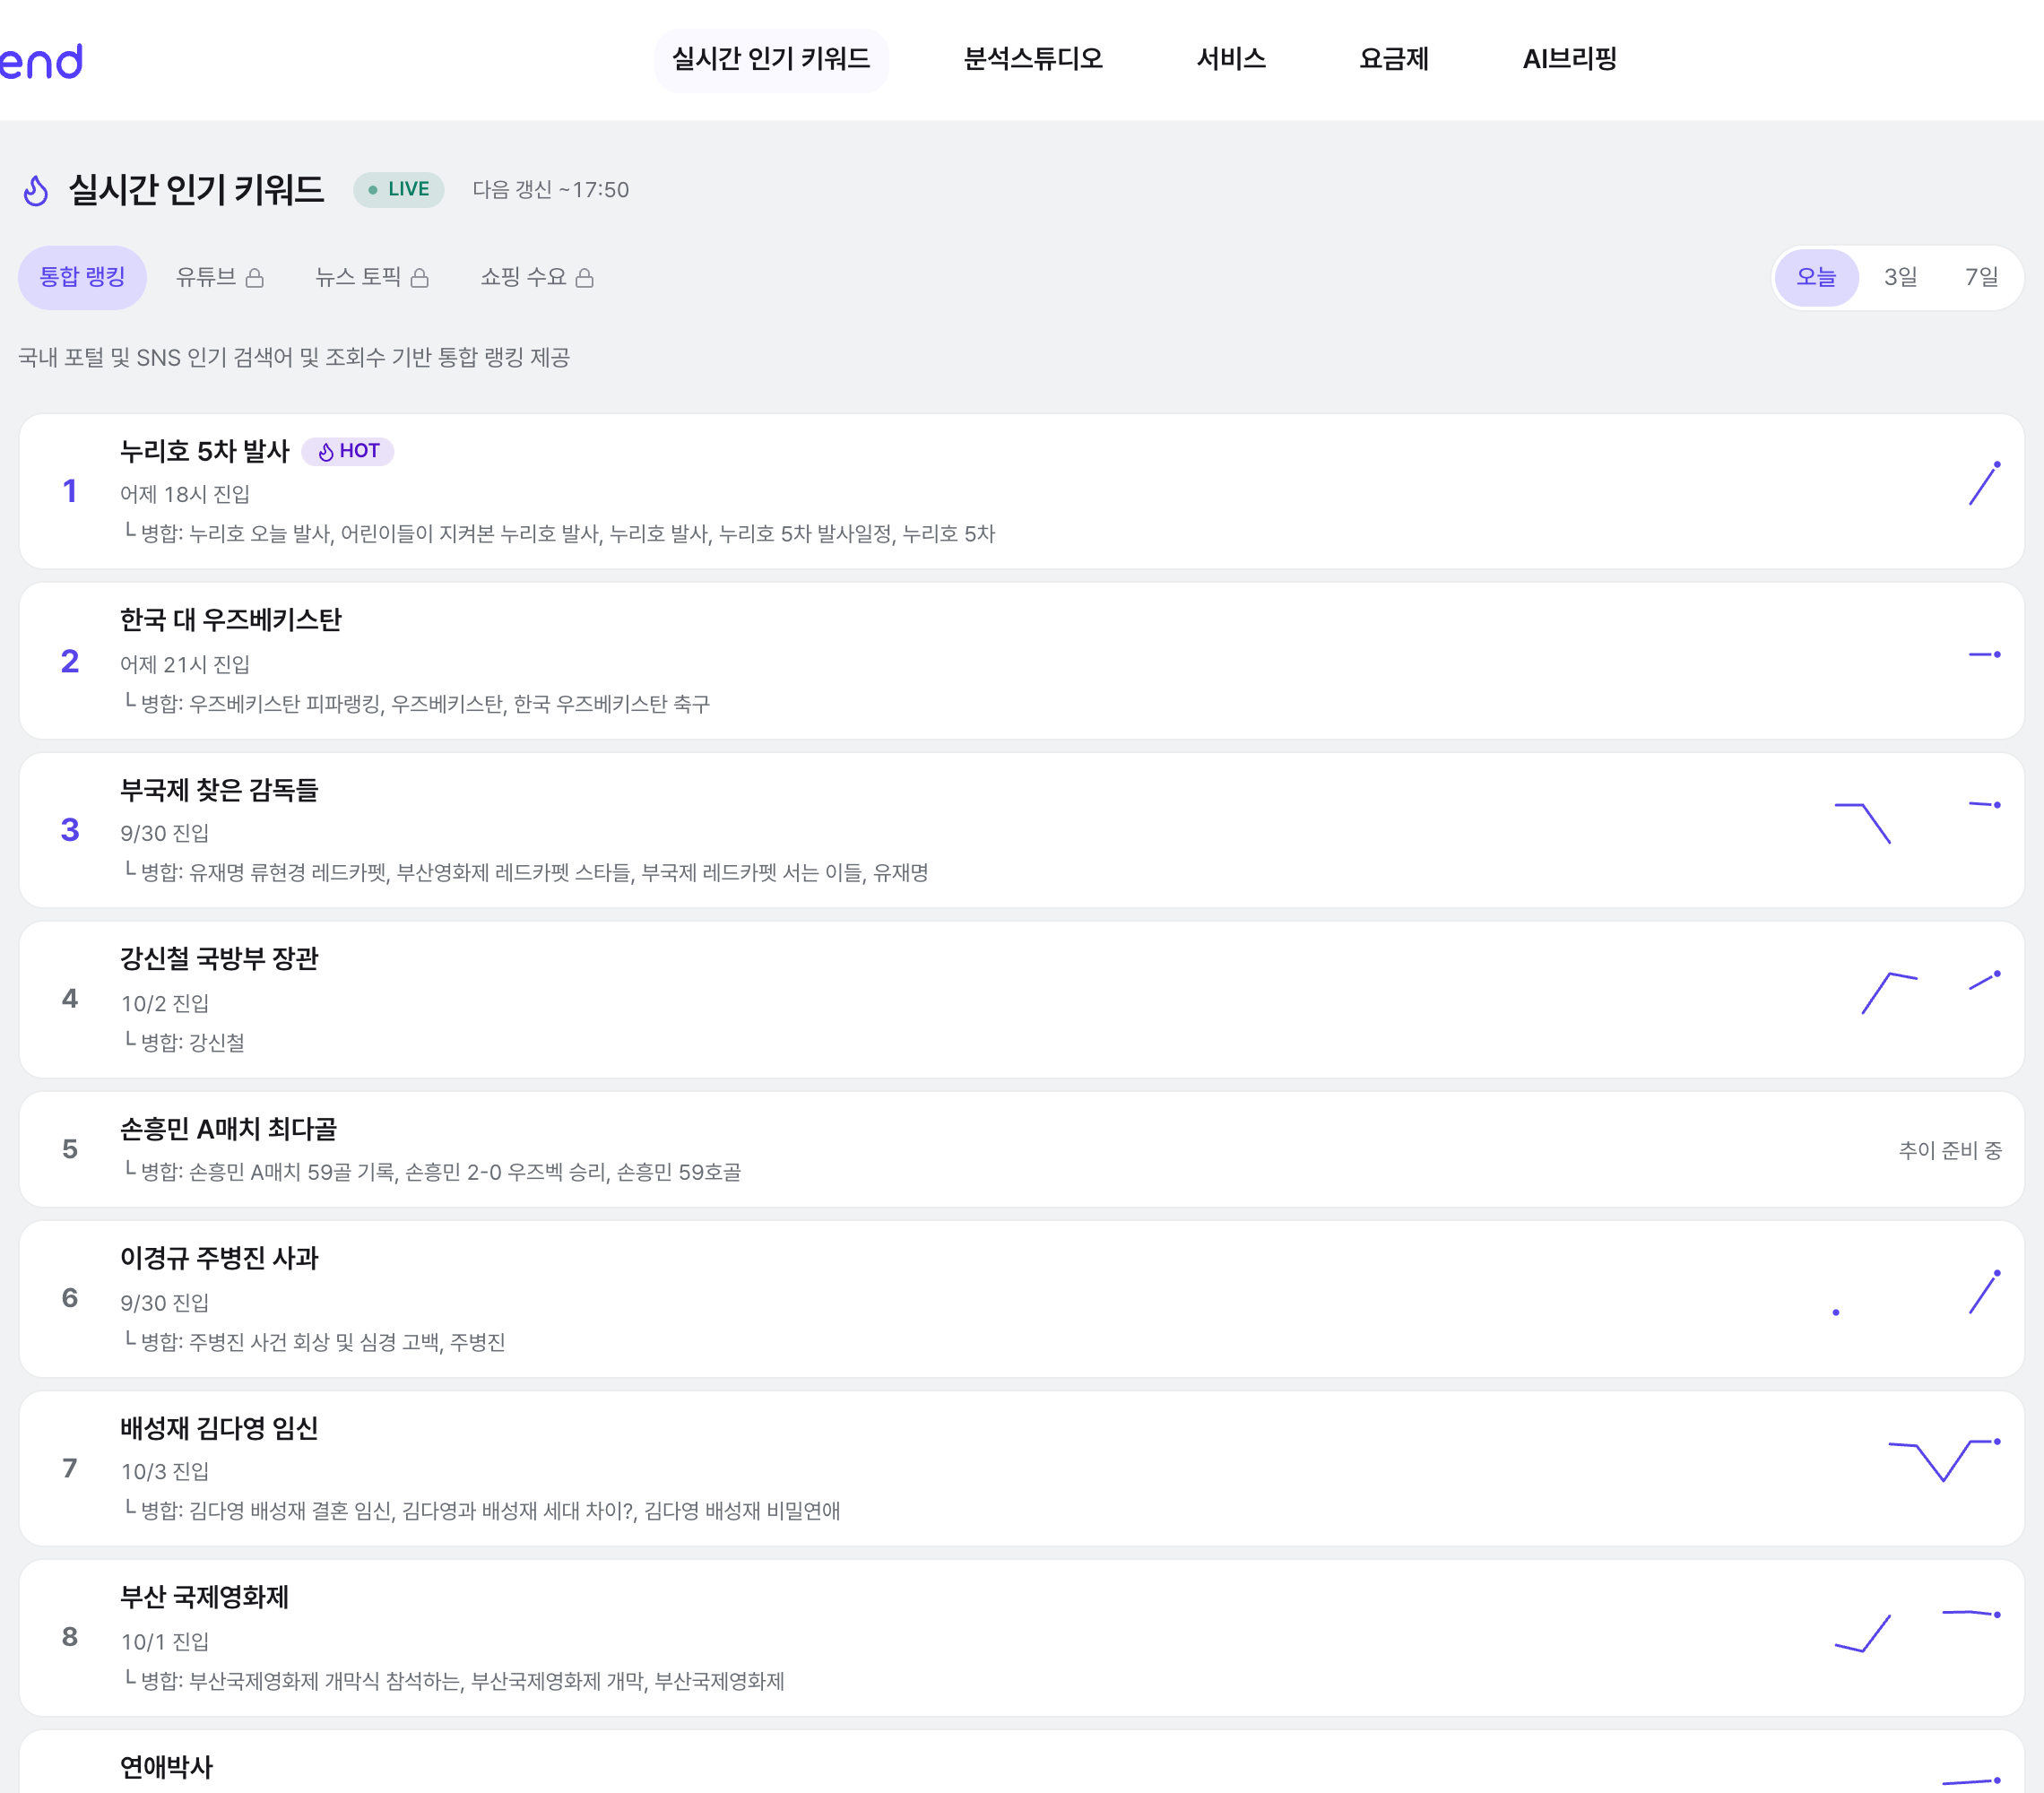This screenshot has width=2044, height=1793.
Task: Go to the 요금제 page
Action: click(x=1394, y=60)
